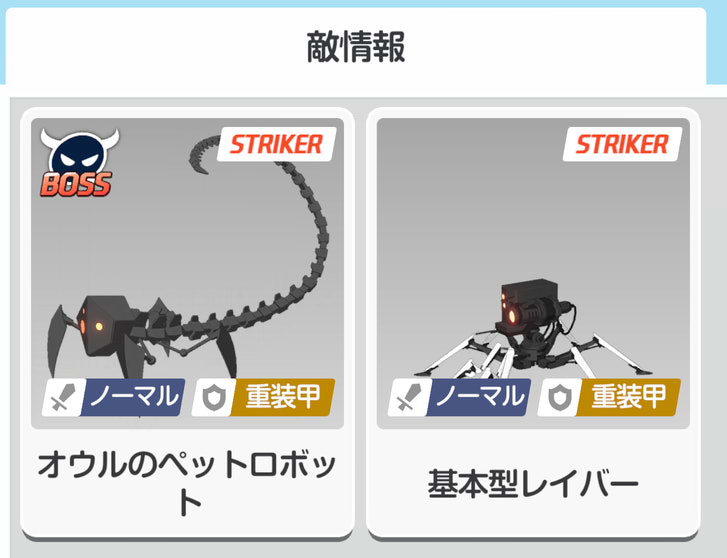Open the scorpion robot boss thumbnail
This screenshot has width=727, height=558.
187,274
